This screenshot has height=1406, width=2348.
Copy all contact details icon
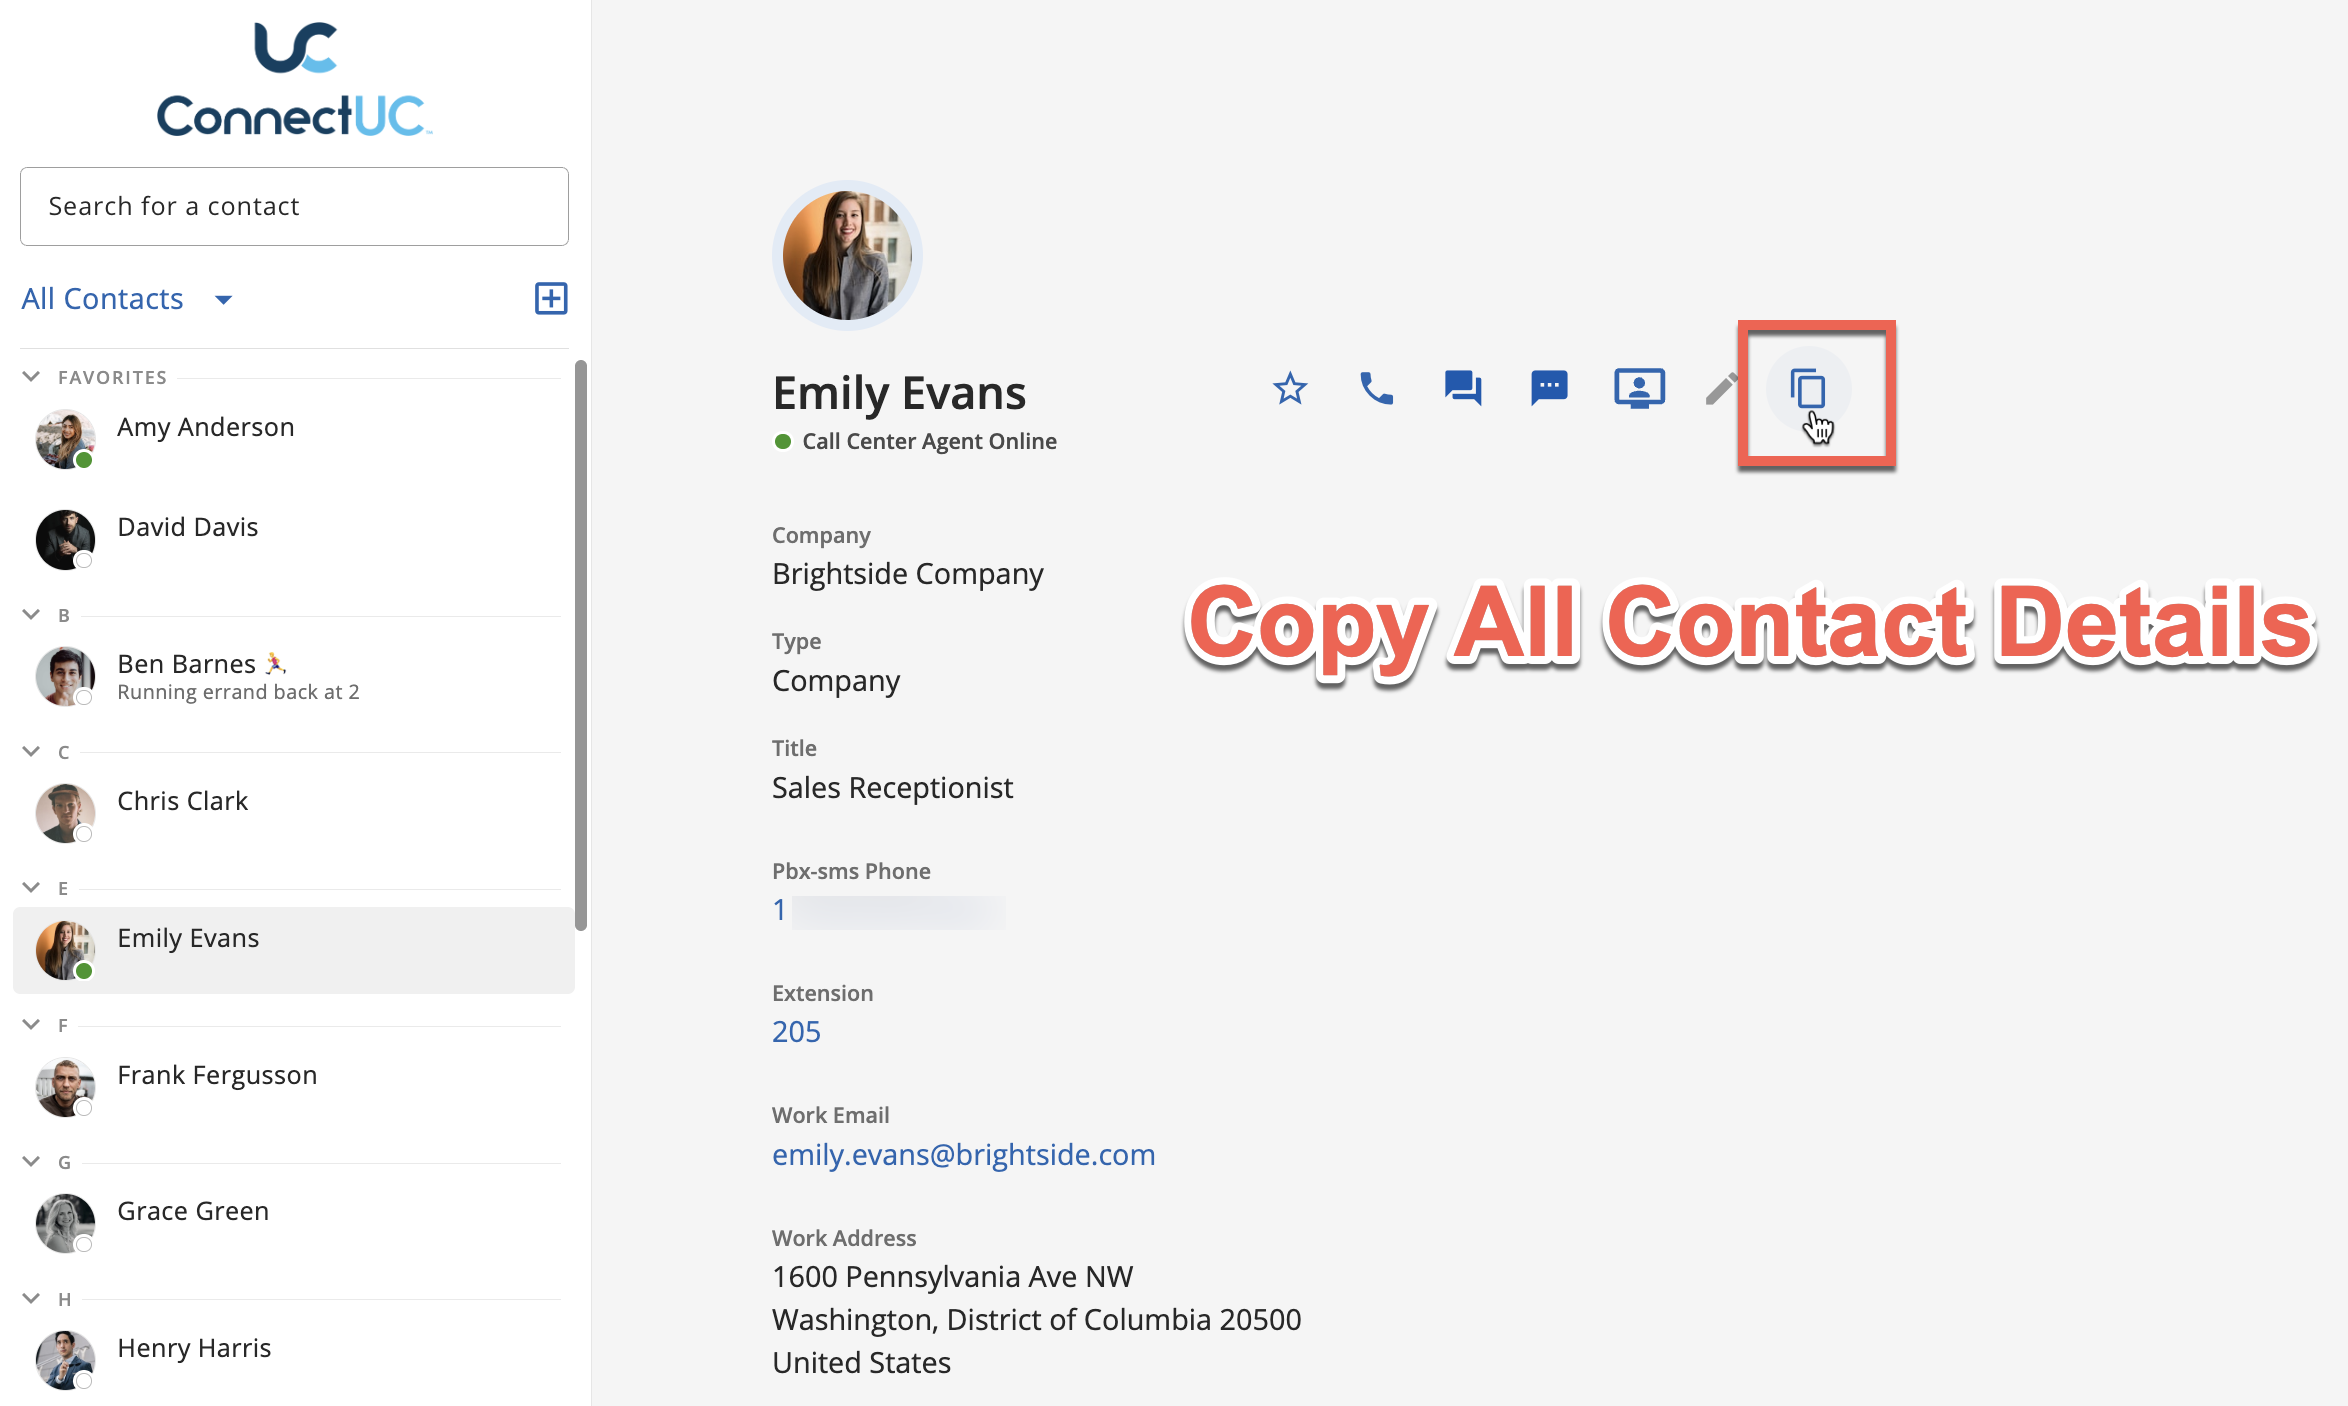coord(1808,389)
